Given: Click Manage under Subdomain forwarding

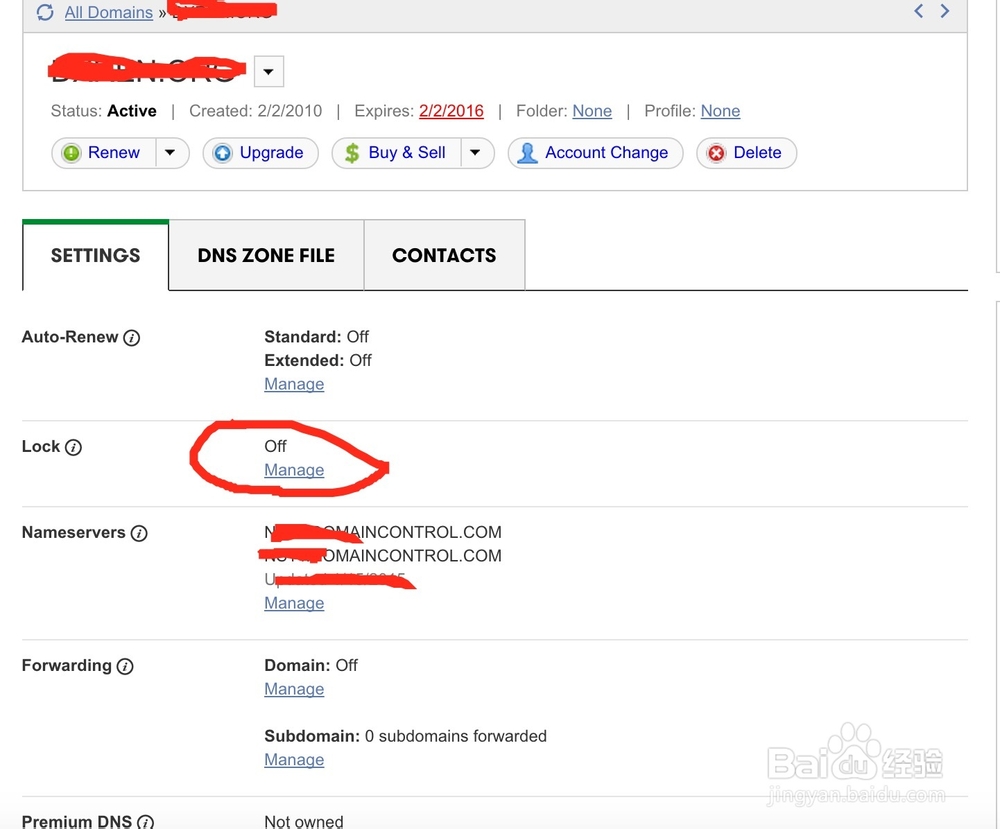Looking at the screenshot, I should (294, 760).
